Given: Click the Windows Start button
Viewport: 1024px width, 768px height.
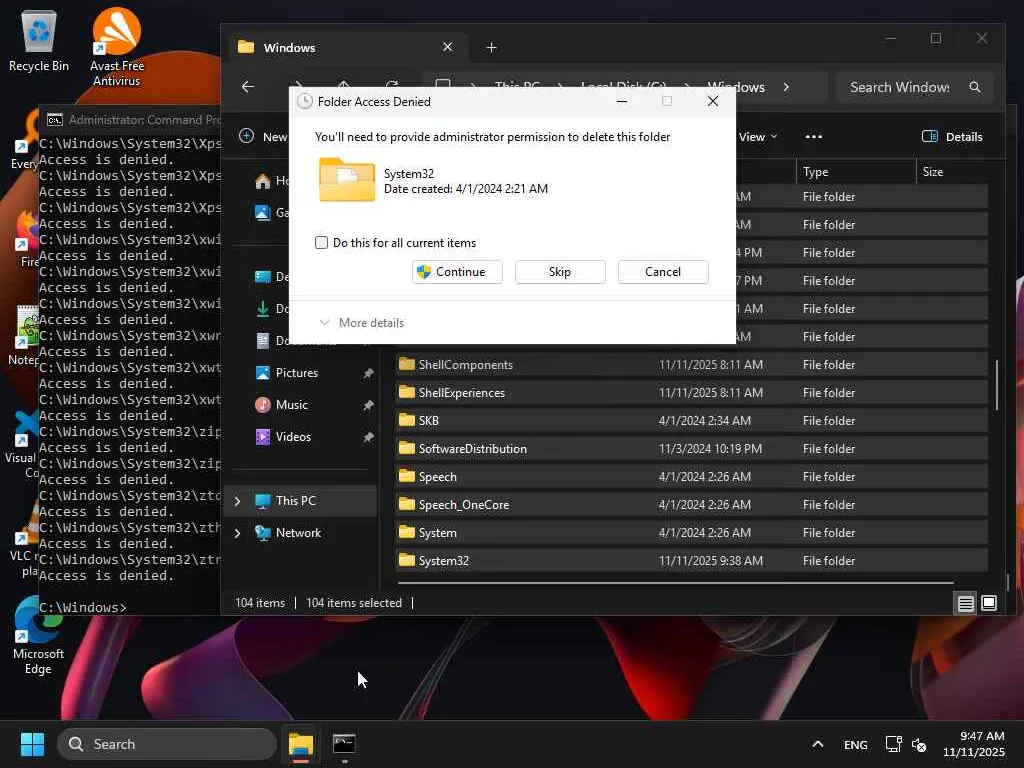Looking at the screenshot, I should 32,744.
